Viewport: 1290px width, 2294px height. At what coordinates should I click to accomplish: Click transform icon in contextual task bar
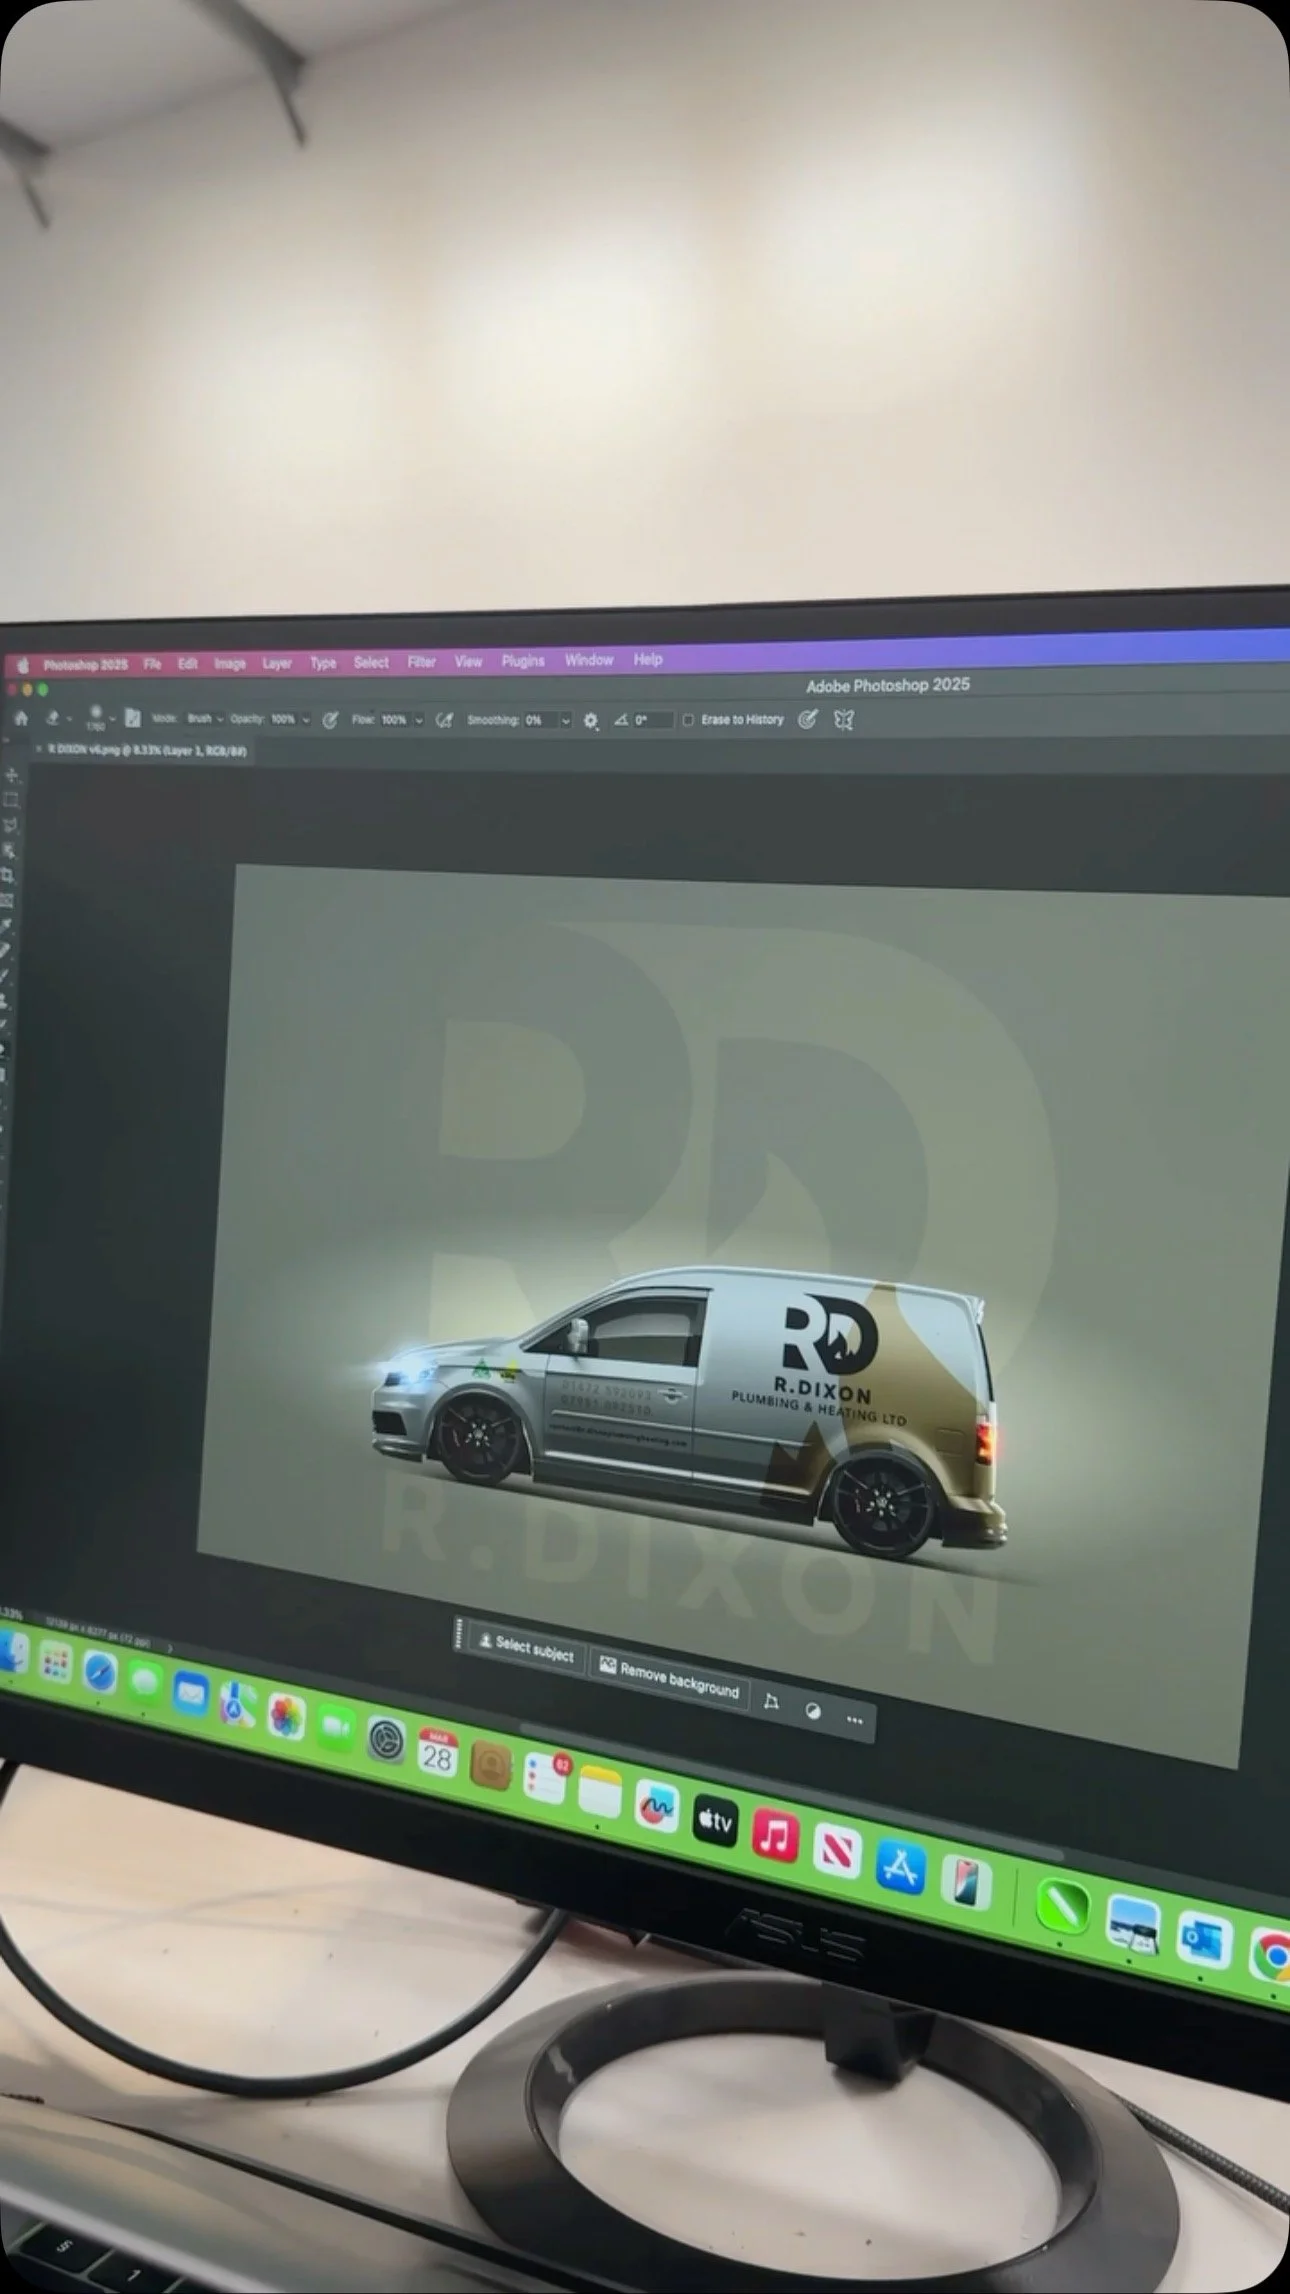[771, 1701]
